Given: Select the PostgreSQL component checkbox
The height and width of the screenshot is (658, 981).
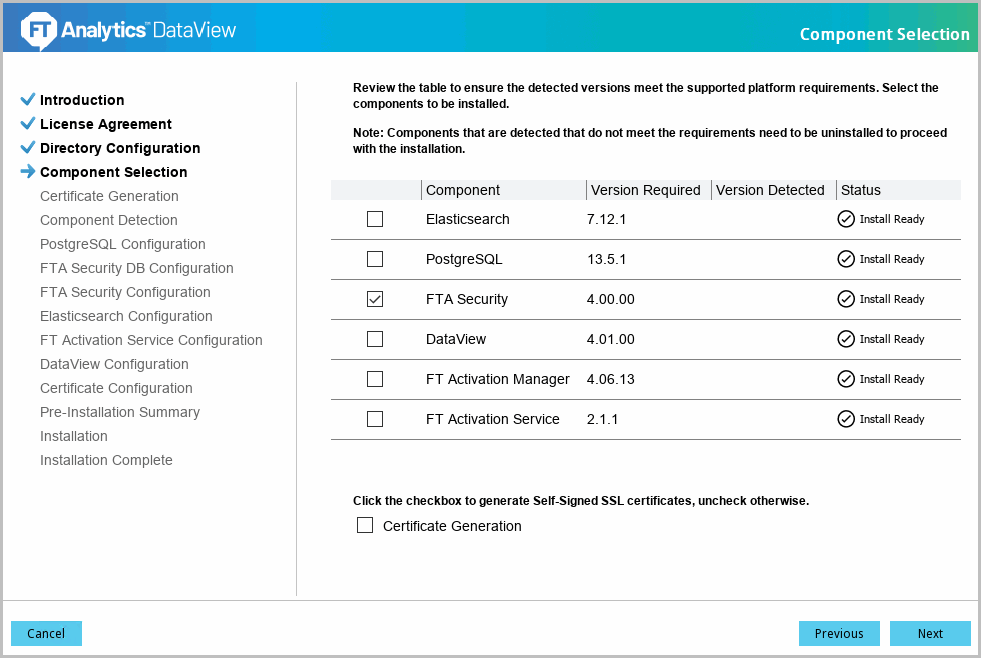Looking at the screenshot, I should 375,259.
